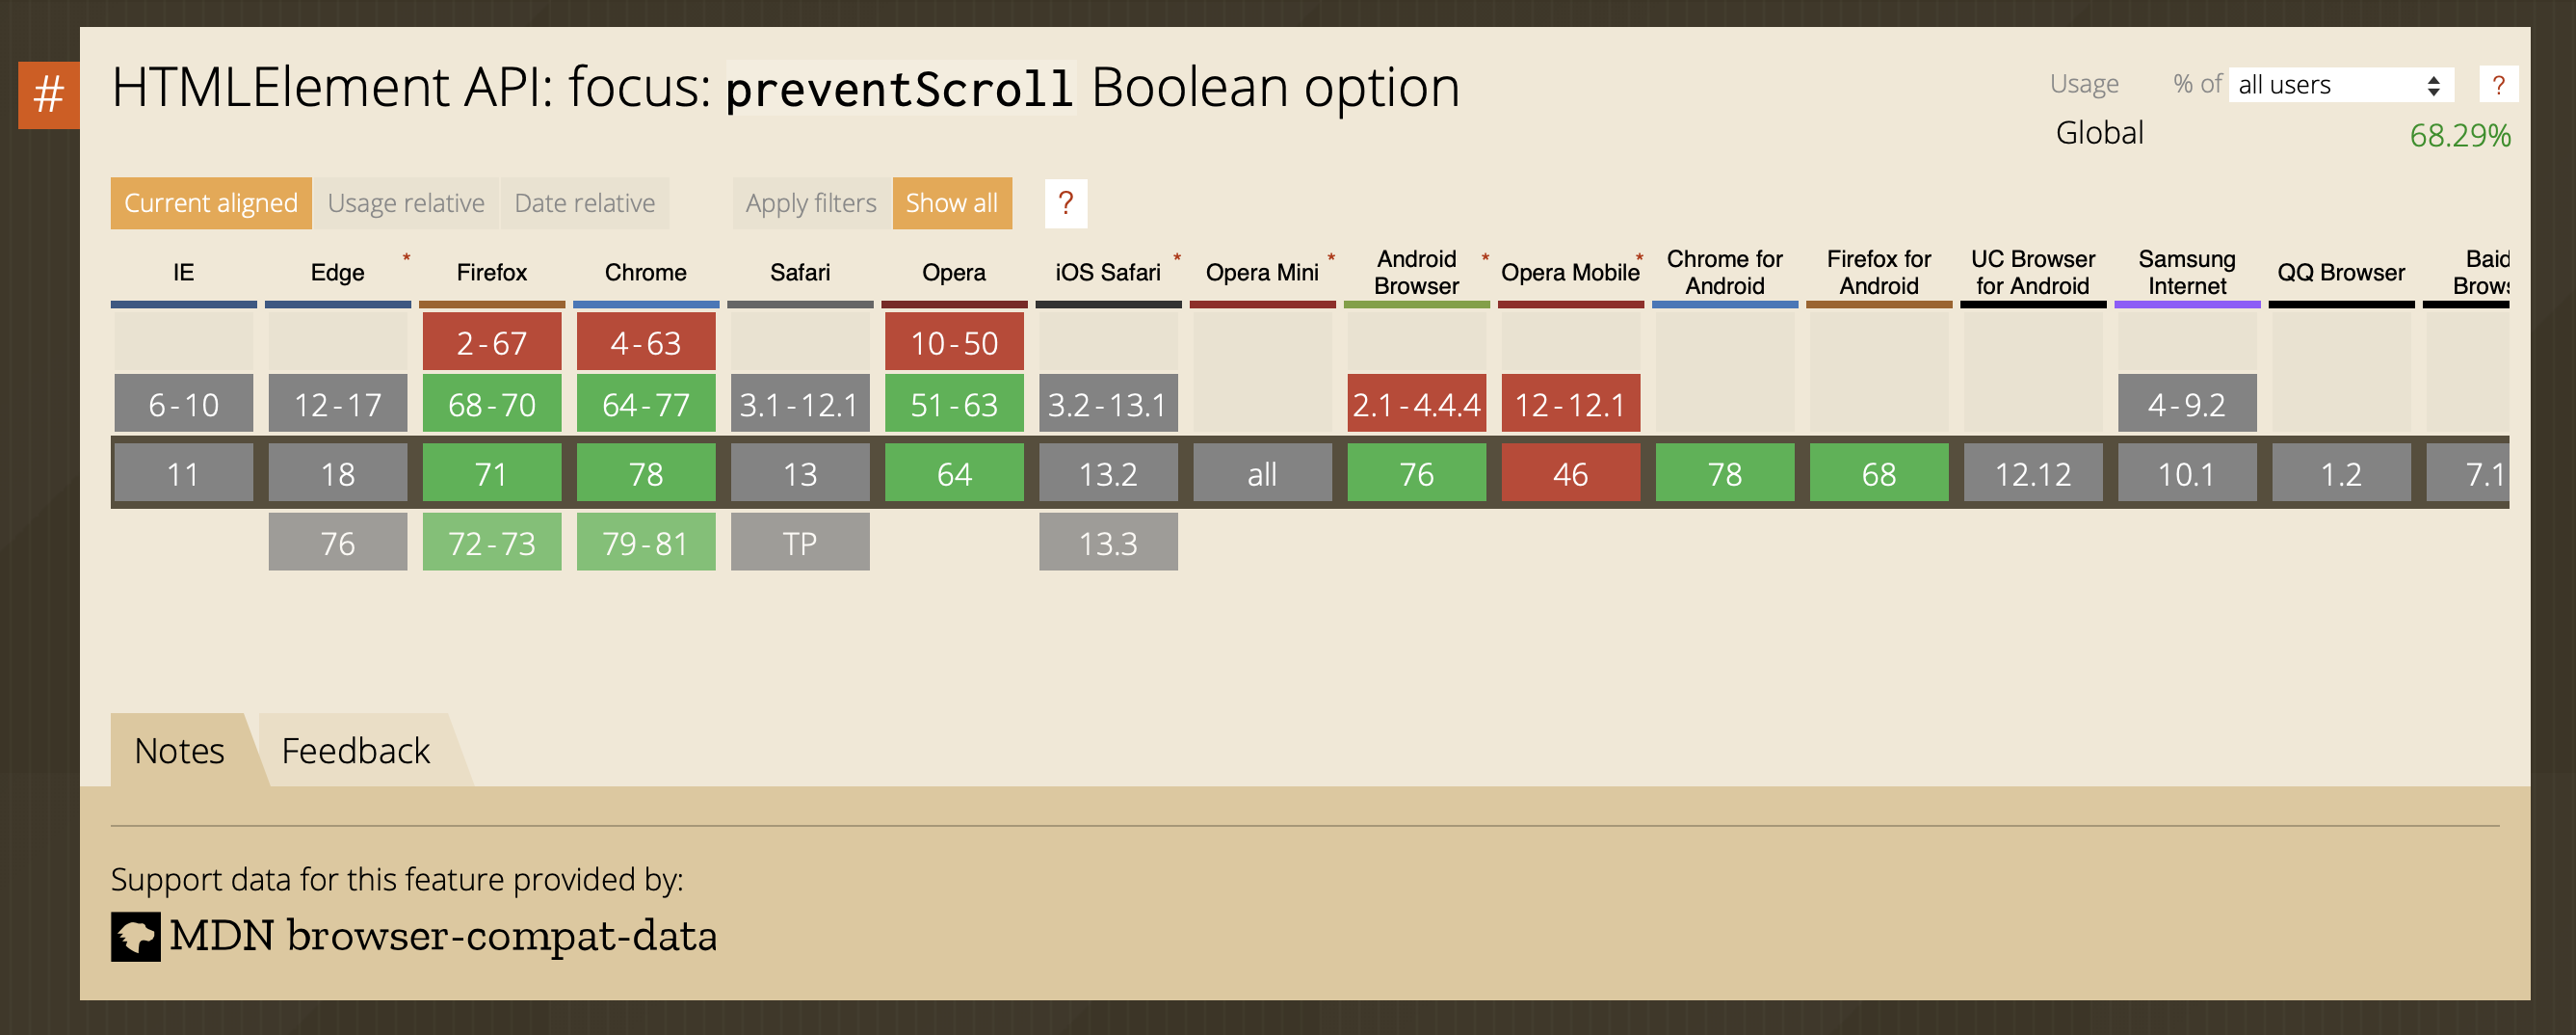Screen dimensions: 2576x1035
Task: Enable the Usage relative view
Action: (x=406, y=203)
